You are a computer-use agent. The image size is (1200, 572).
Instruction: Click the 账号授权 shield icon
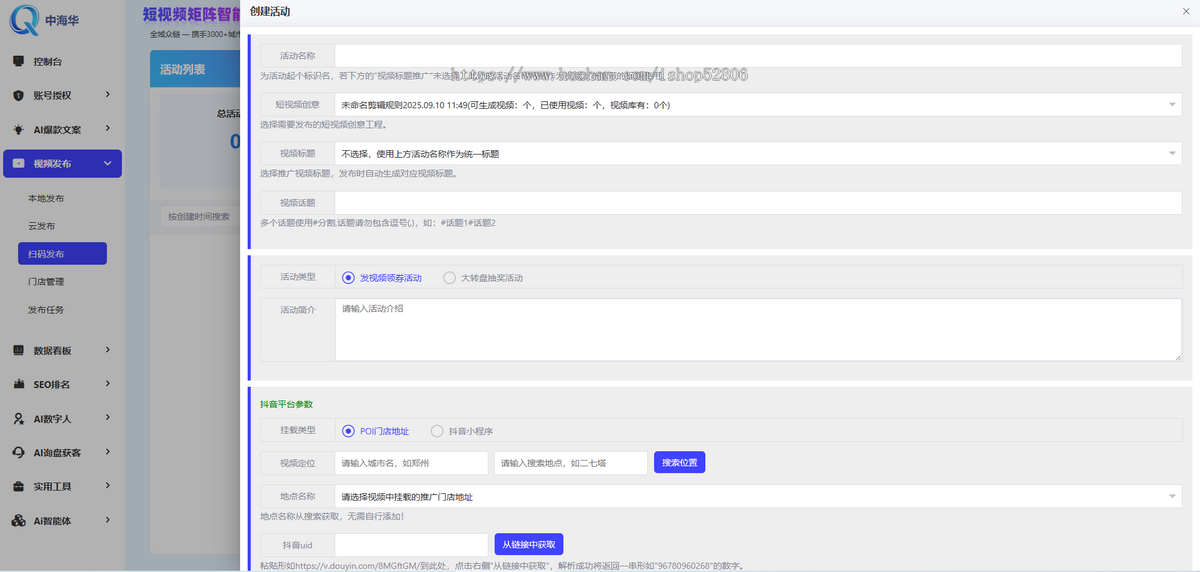point(18,95)
